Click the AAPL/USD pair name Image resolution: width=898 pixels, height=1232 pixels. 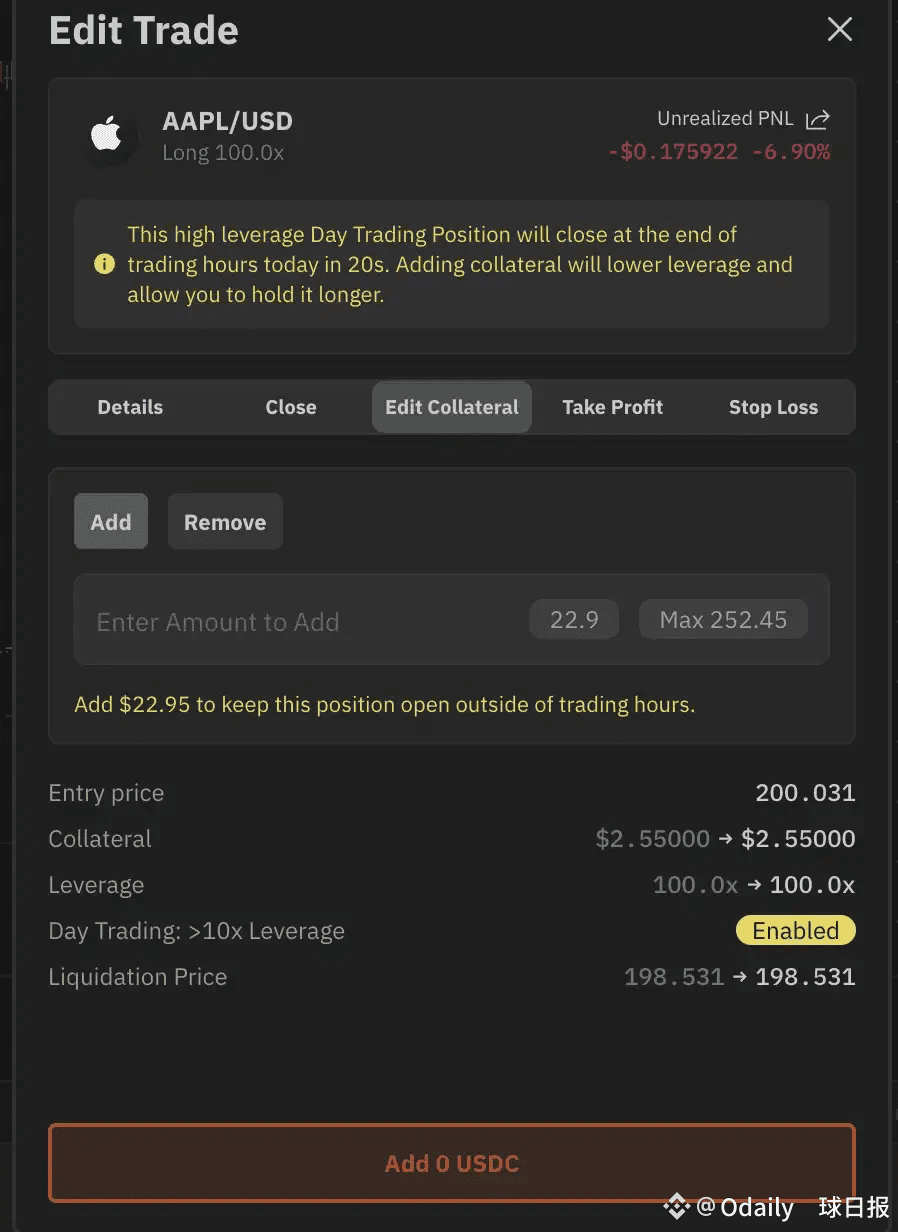tap(228, 122)
